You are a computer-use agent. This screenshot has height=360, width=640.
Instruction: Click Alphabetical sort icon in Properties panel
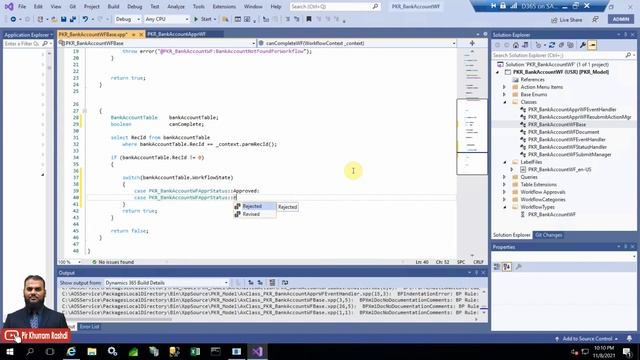[x=507, y=267]
